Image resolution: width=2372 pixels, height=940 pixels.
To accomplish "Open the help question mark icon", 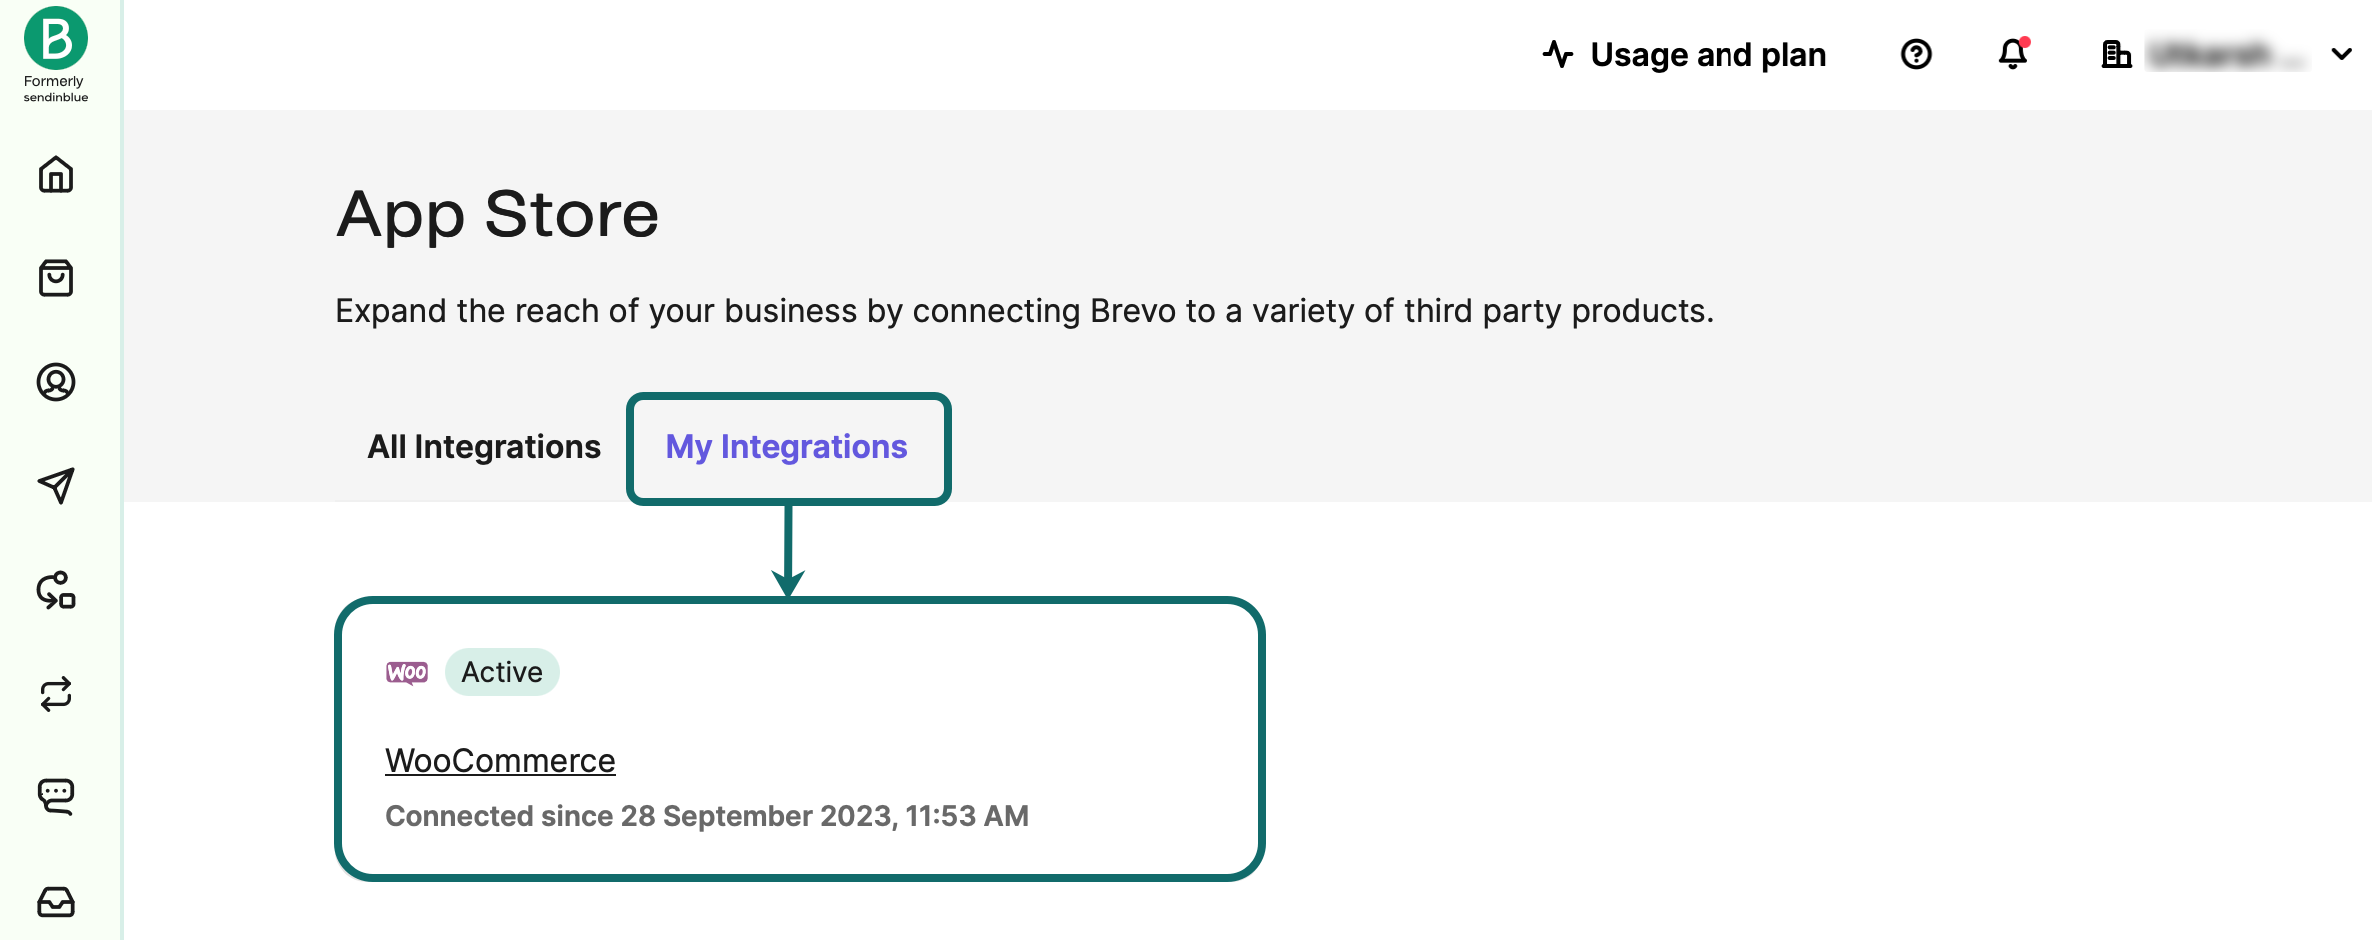I will click(1916, 54).
